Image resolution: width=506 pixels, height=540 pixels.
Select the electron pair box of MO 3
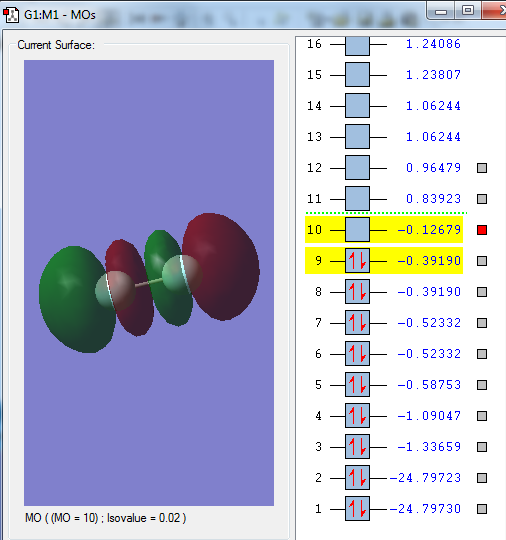tap(358, 447)
